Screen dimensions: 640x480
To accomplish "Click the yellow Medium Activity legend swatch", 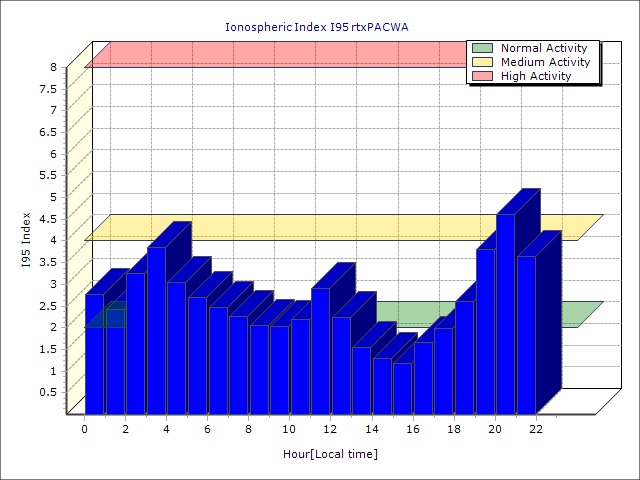I will [x=482, y=62].
